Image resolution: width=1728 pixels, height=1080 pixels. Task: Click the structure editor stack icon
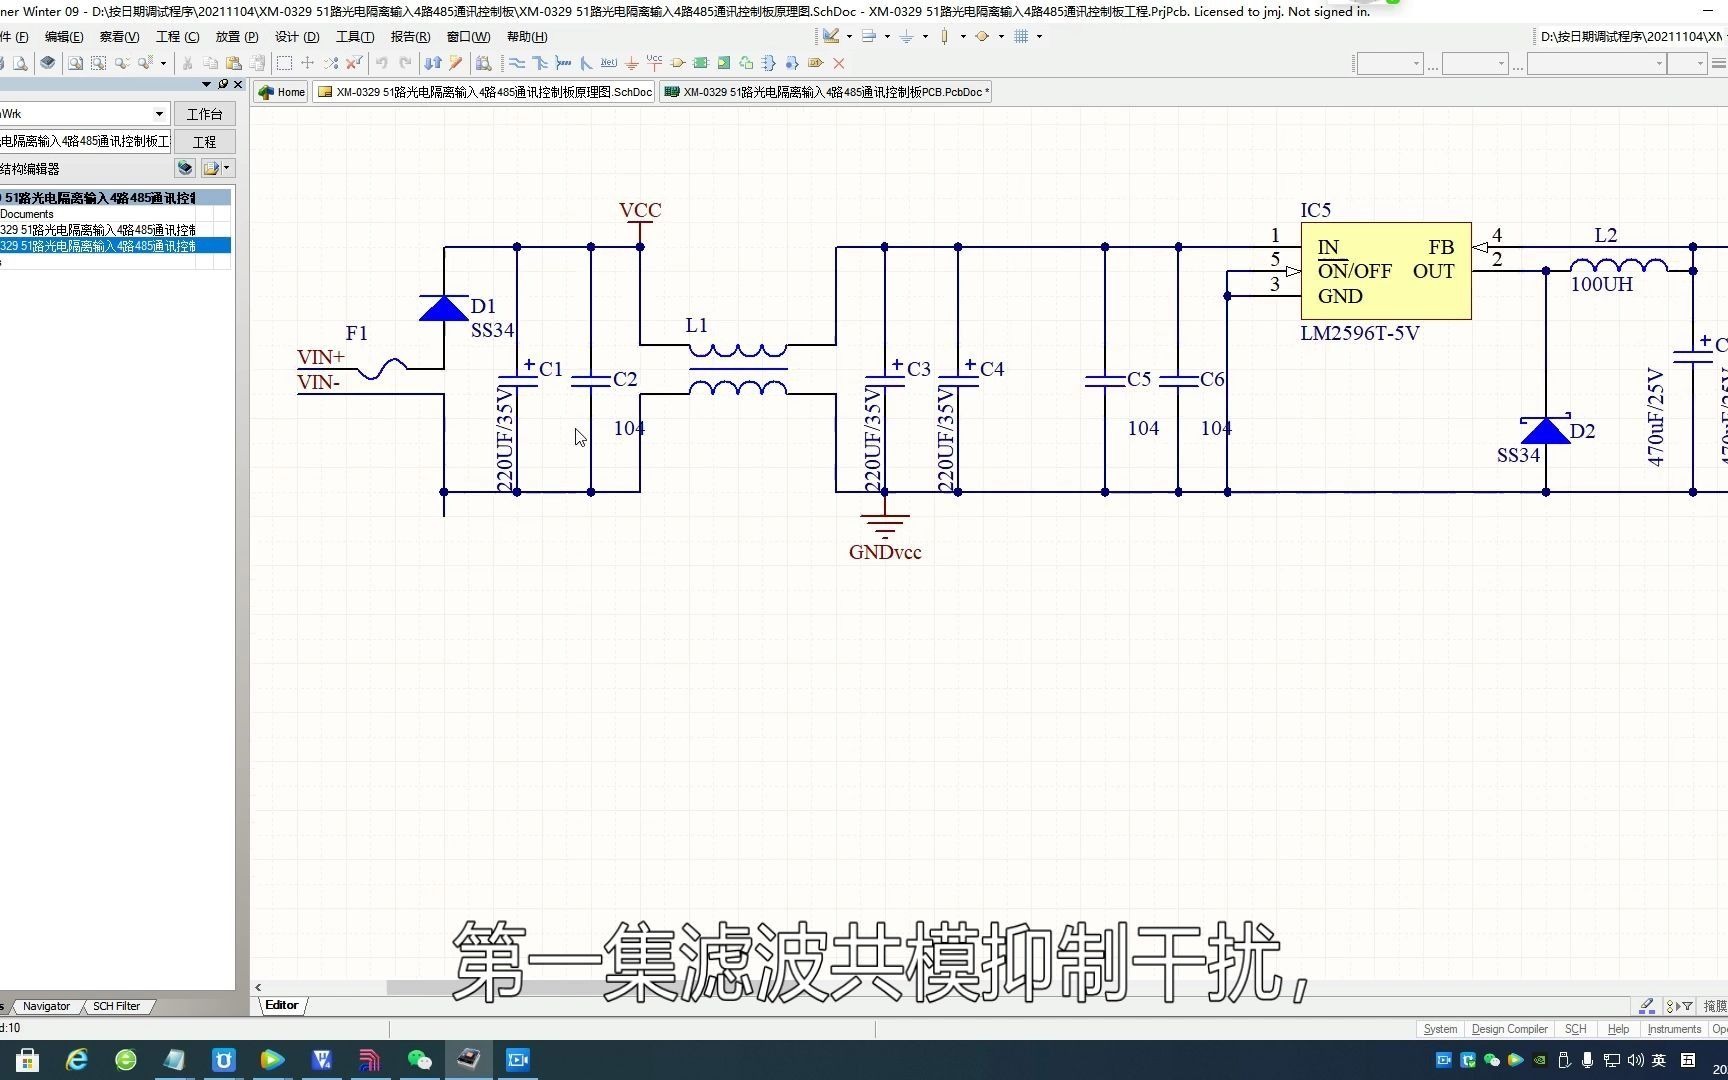tap(184, 168)
